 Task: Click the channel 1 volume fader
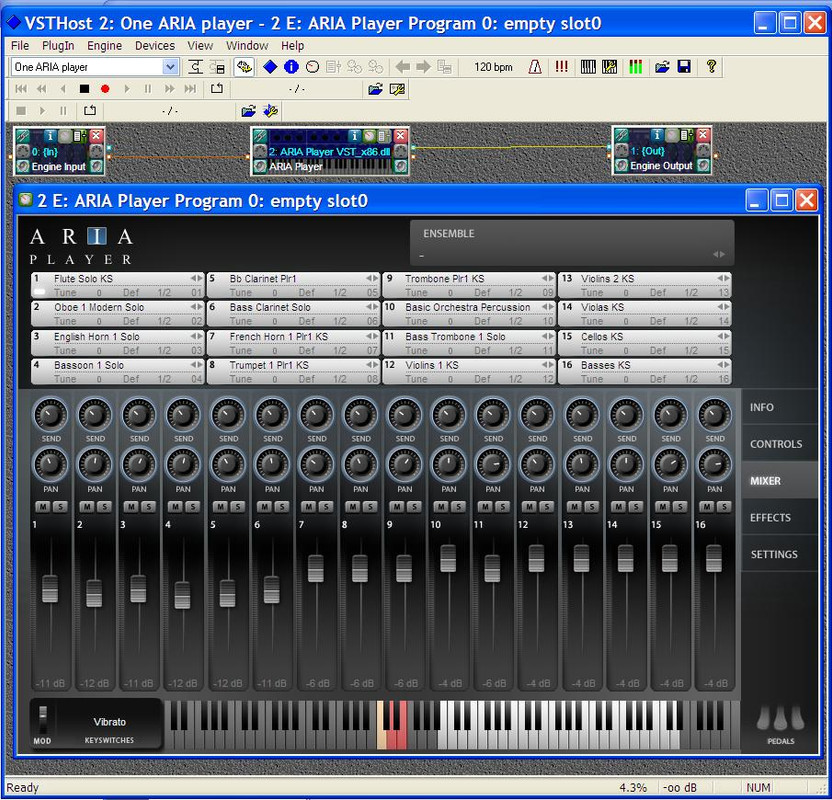tap(50, 589)
